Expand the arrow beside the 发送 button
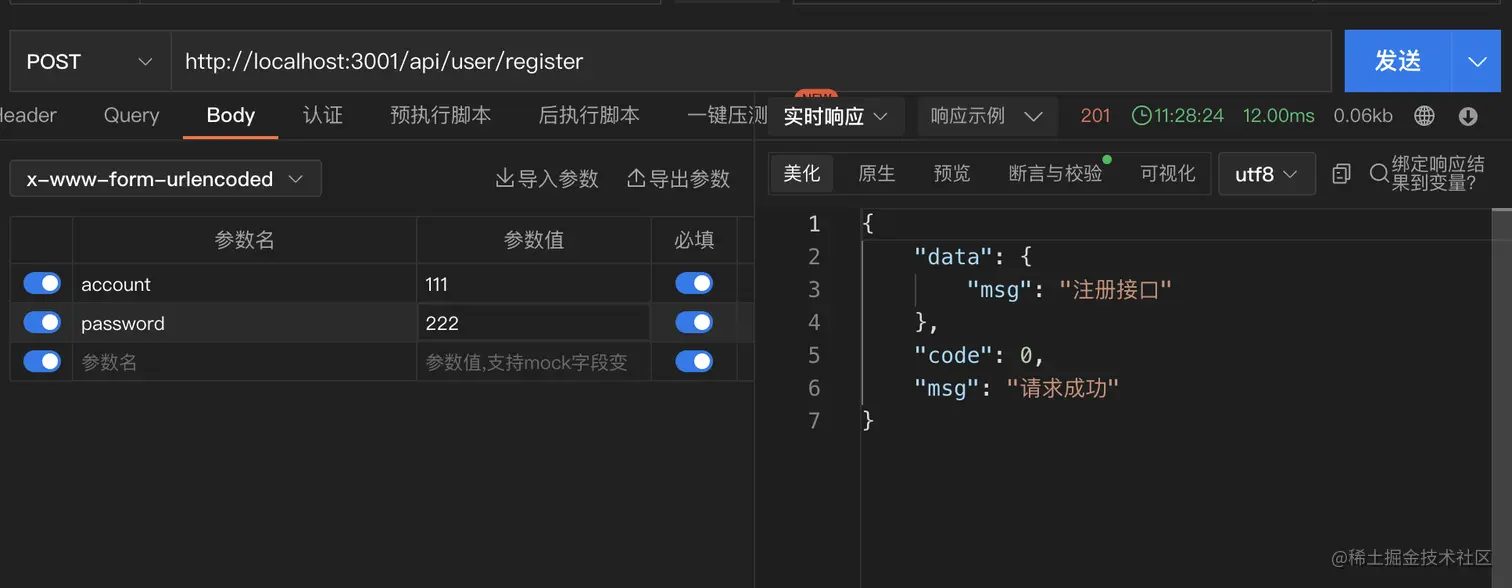 tap(1477, 62)
